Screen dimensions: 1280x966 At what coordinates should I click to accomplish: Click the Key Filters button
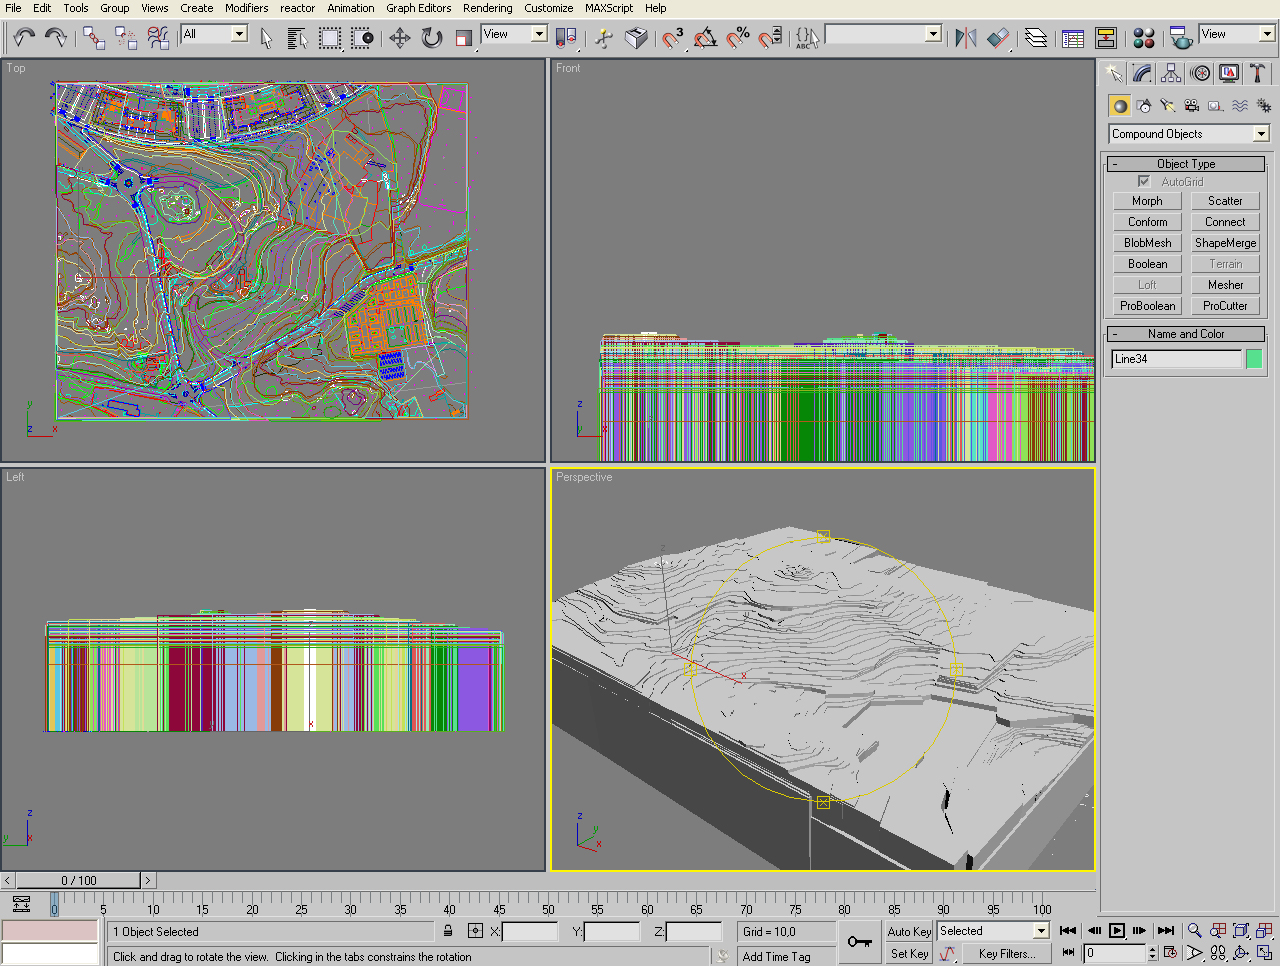(1006, 954)
